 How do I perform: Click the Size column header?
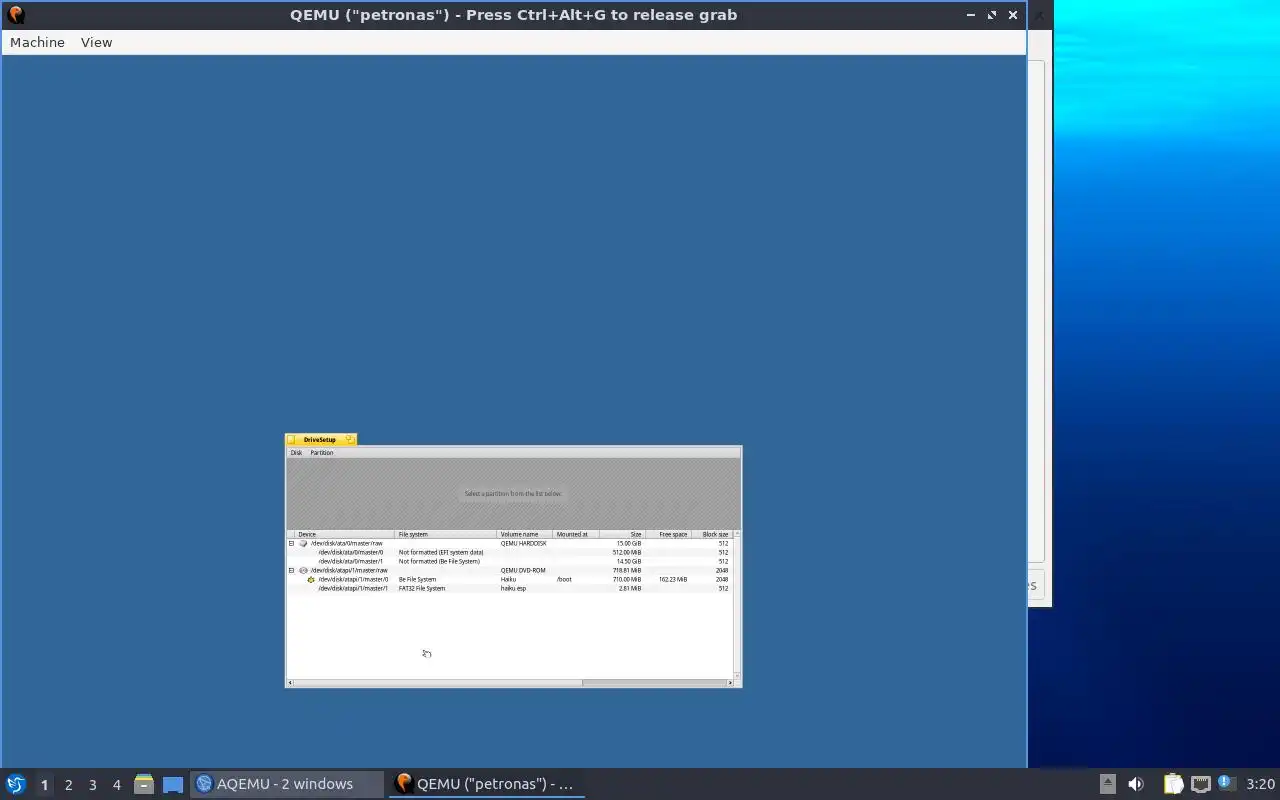622,534
